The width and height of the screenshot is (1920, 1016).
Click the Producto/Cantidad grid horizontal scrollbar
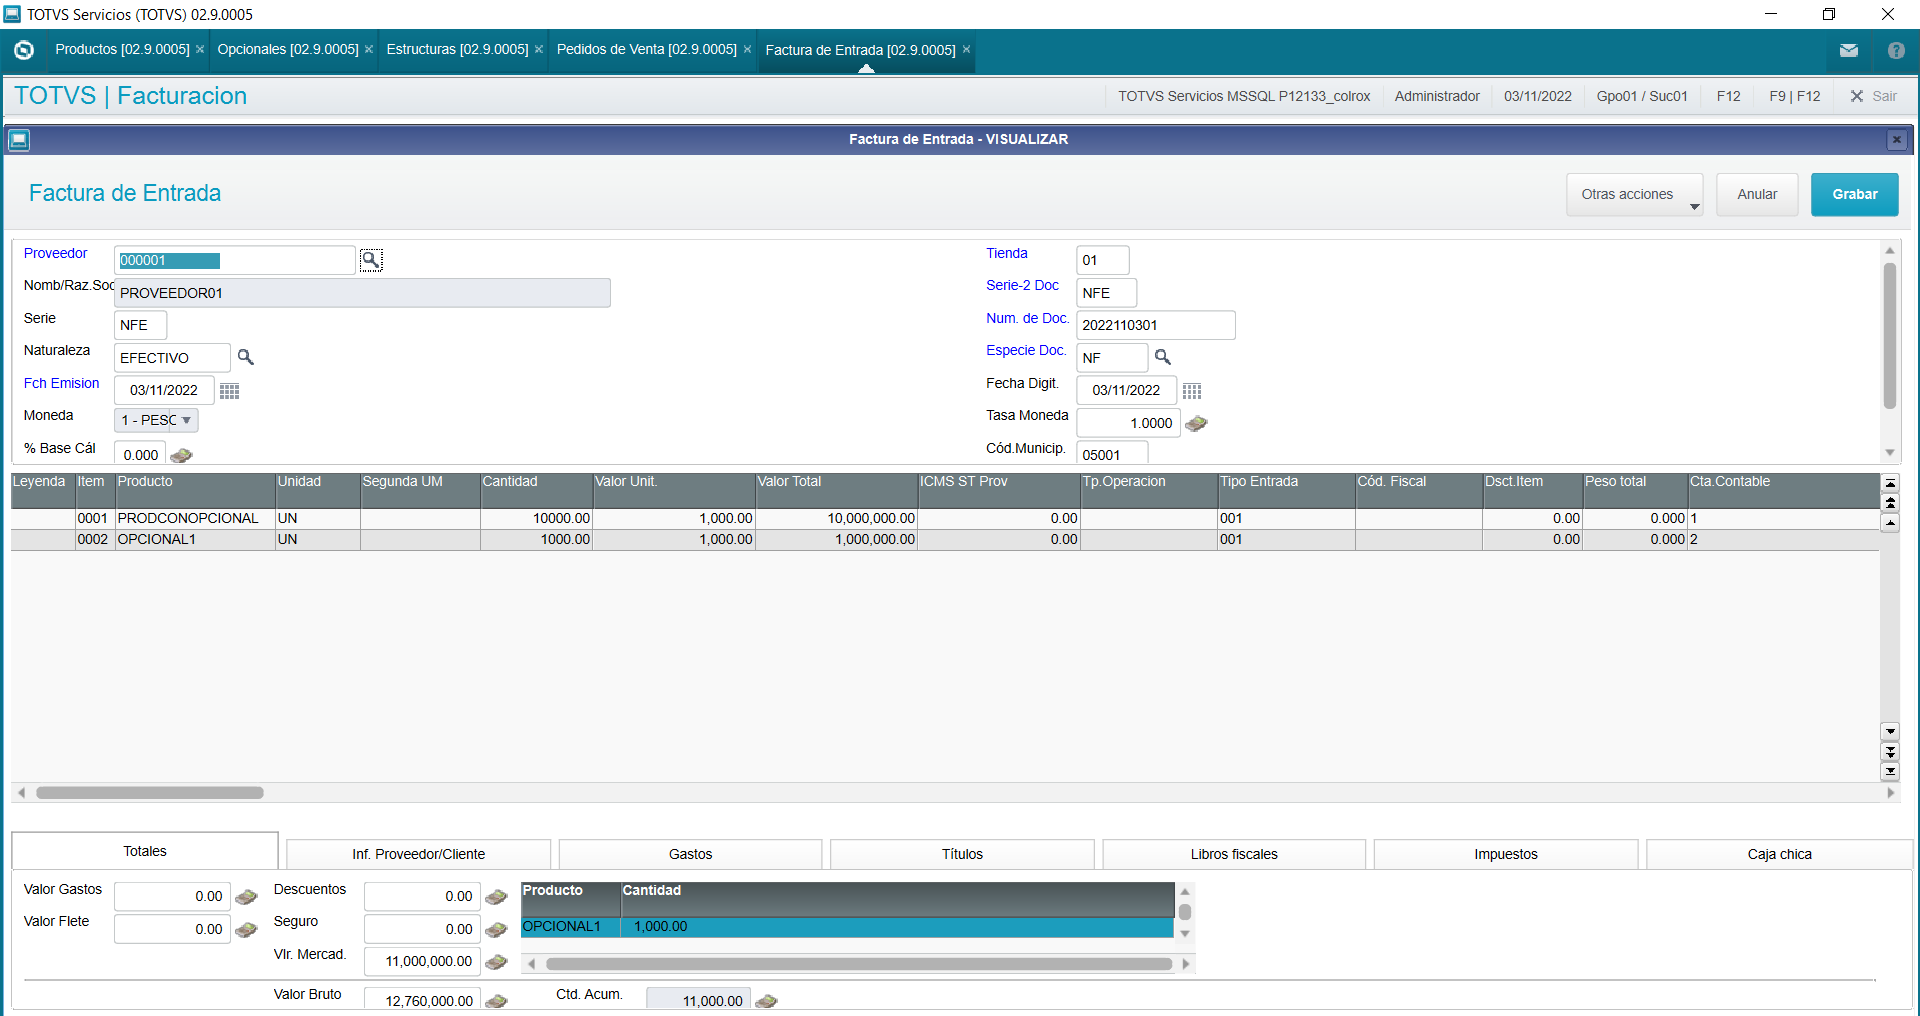(858, 964)
